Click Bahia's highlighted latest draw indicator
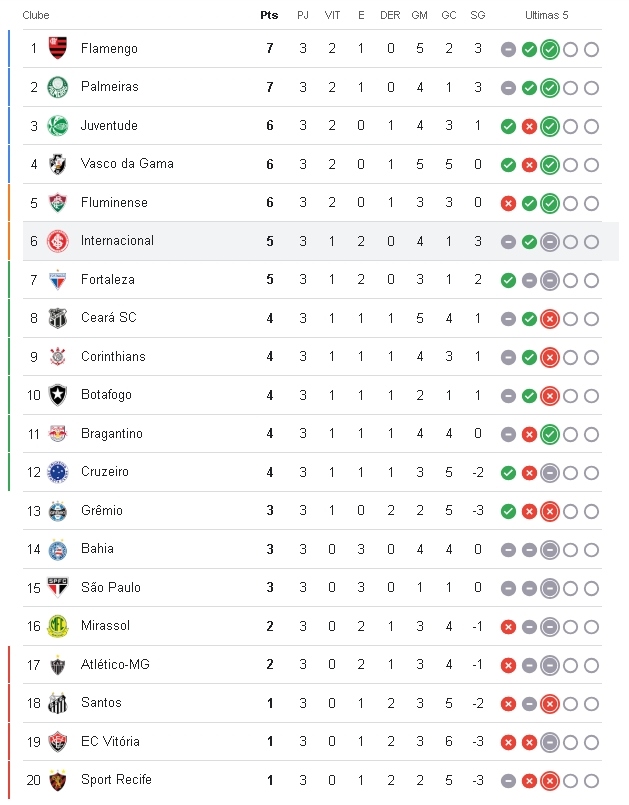629x805 pixels. tap(550, 550)
